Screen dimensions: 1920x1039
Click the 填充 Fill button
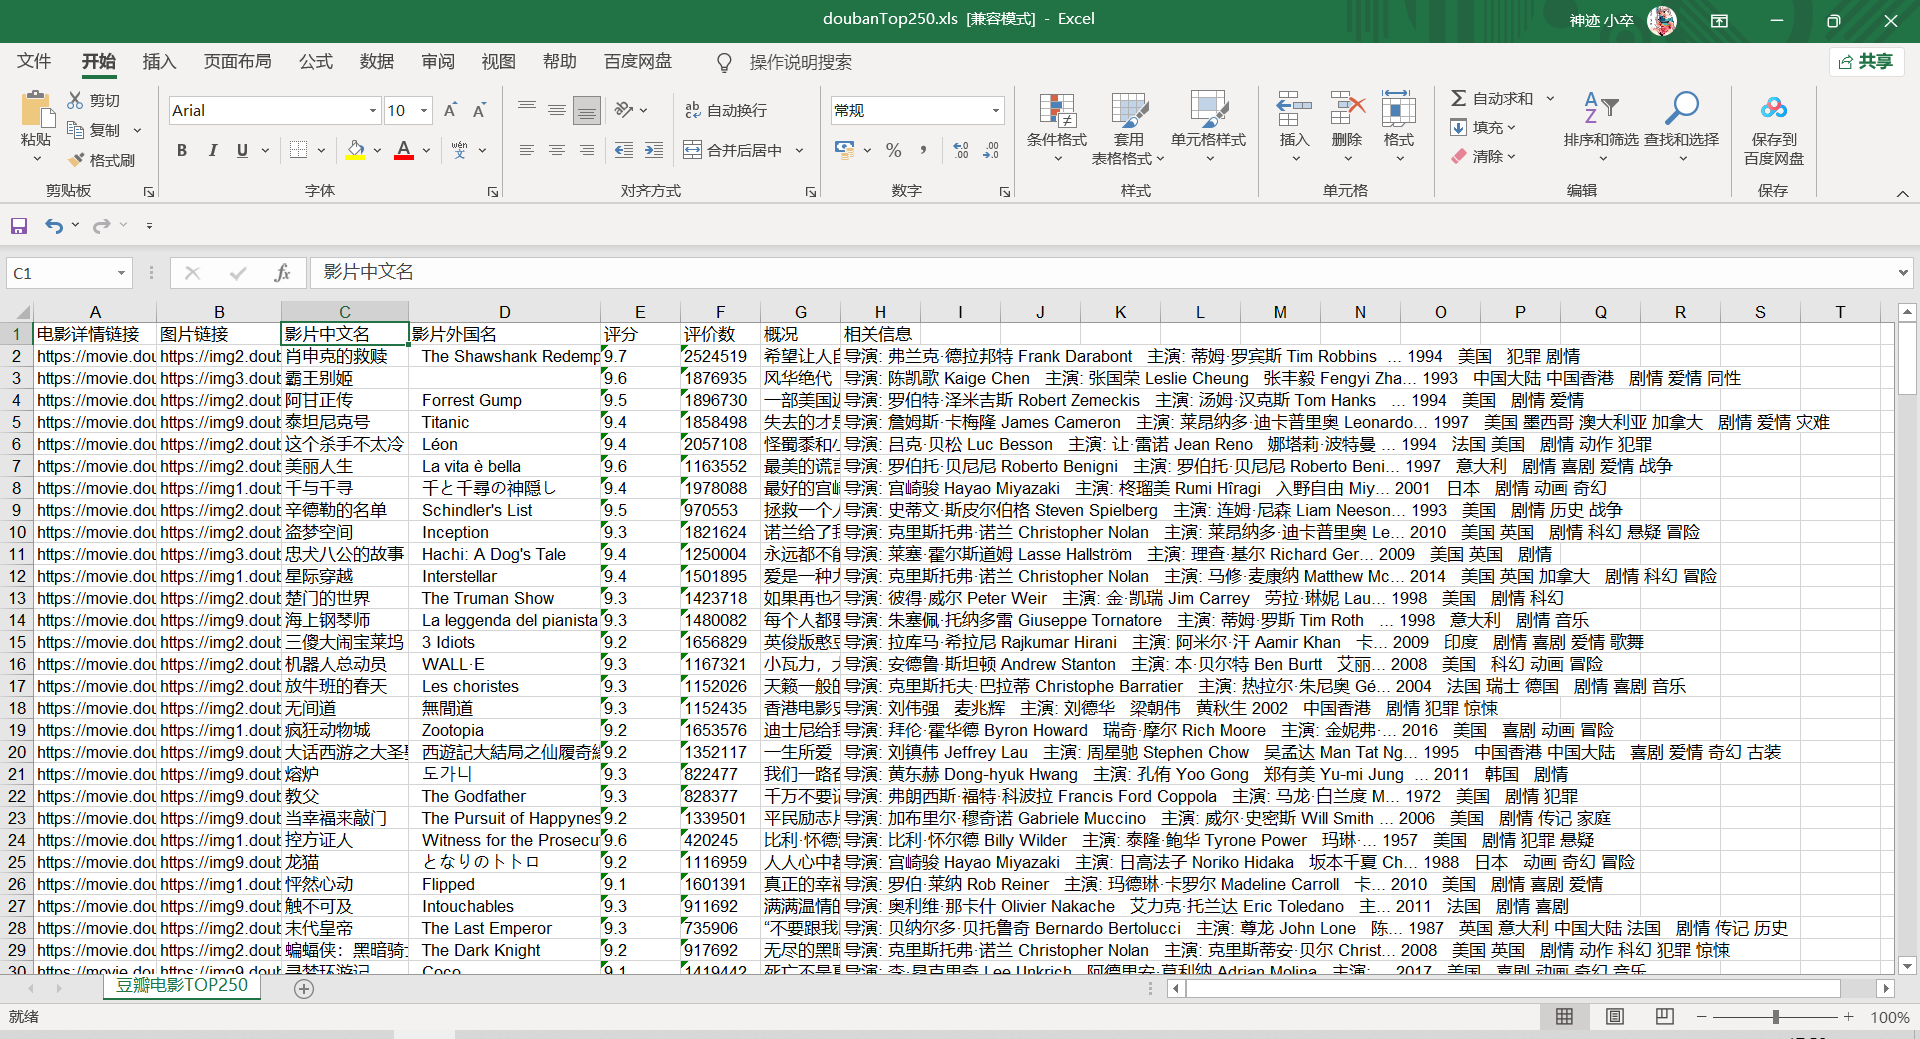[x=1482, y=127]
